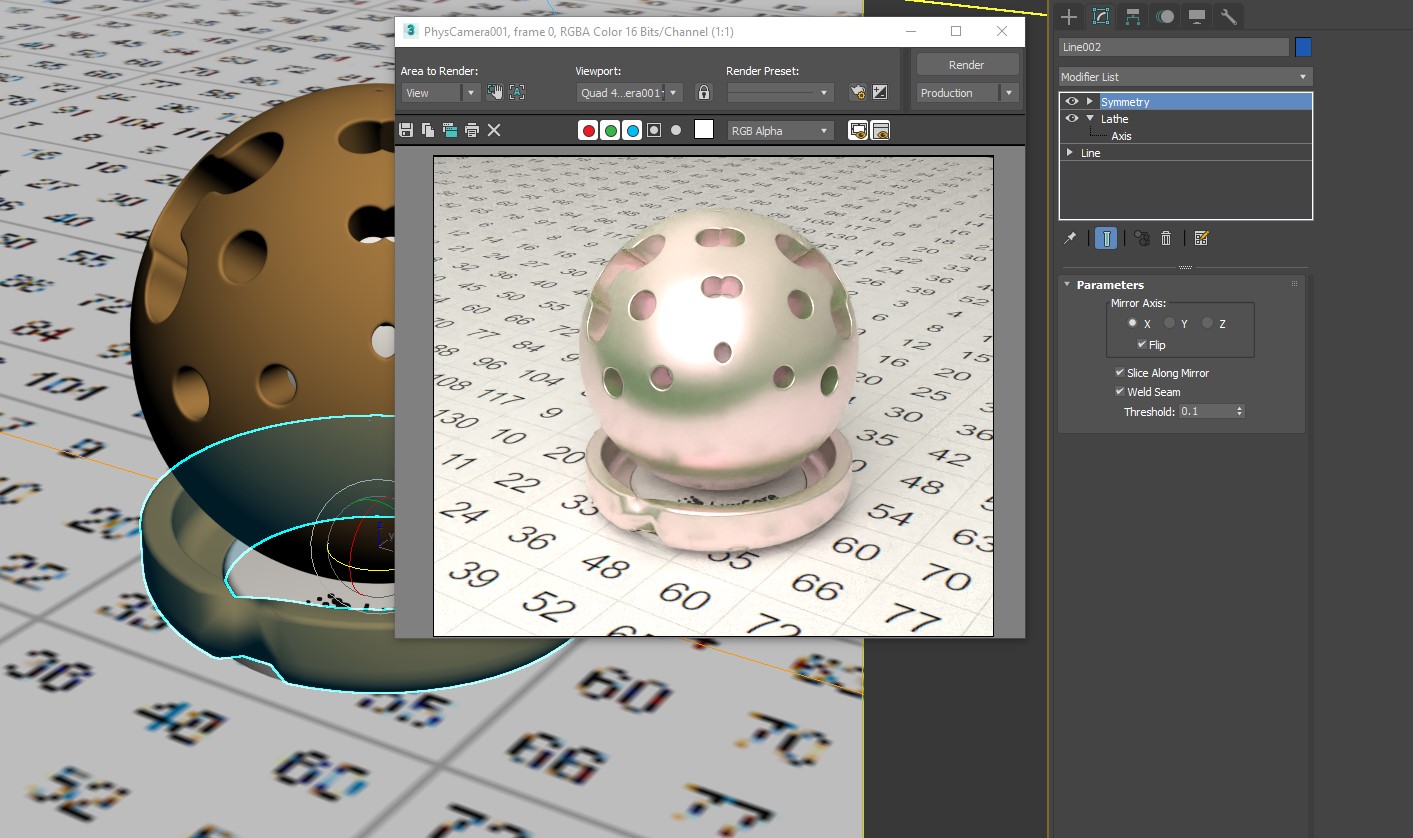Switch to the Hierarchy panel tab
This screenshot has width=1413, height=838.
[x=1132, y=16]
